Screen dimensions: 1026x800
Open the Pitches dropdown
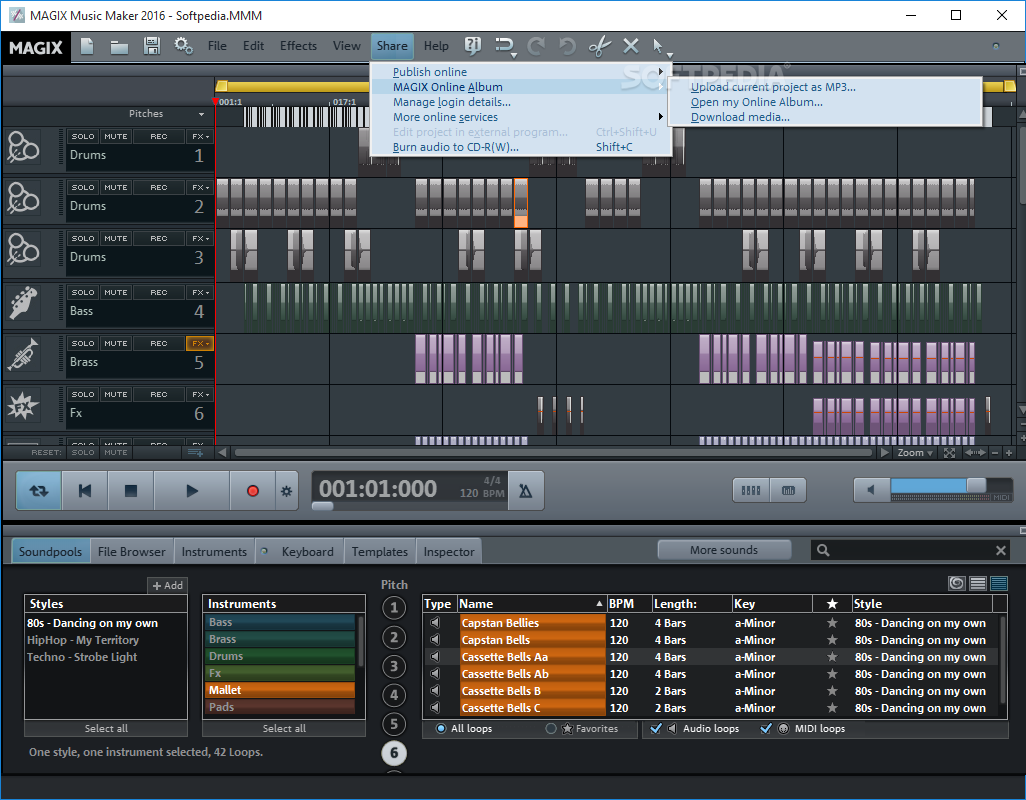[202, 114]
